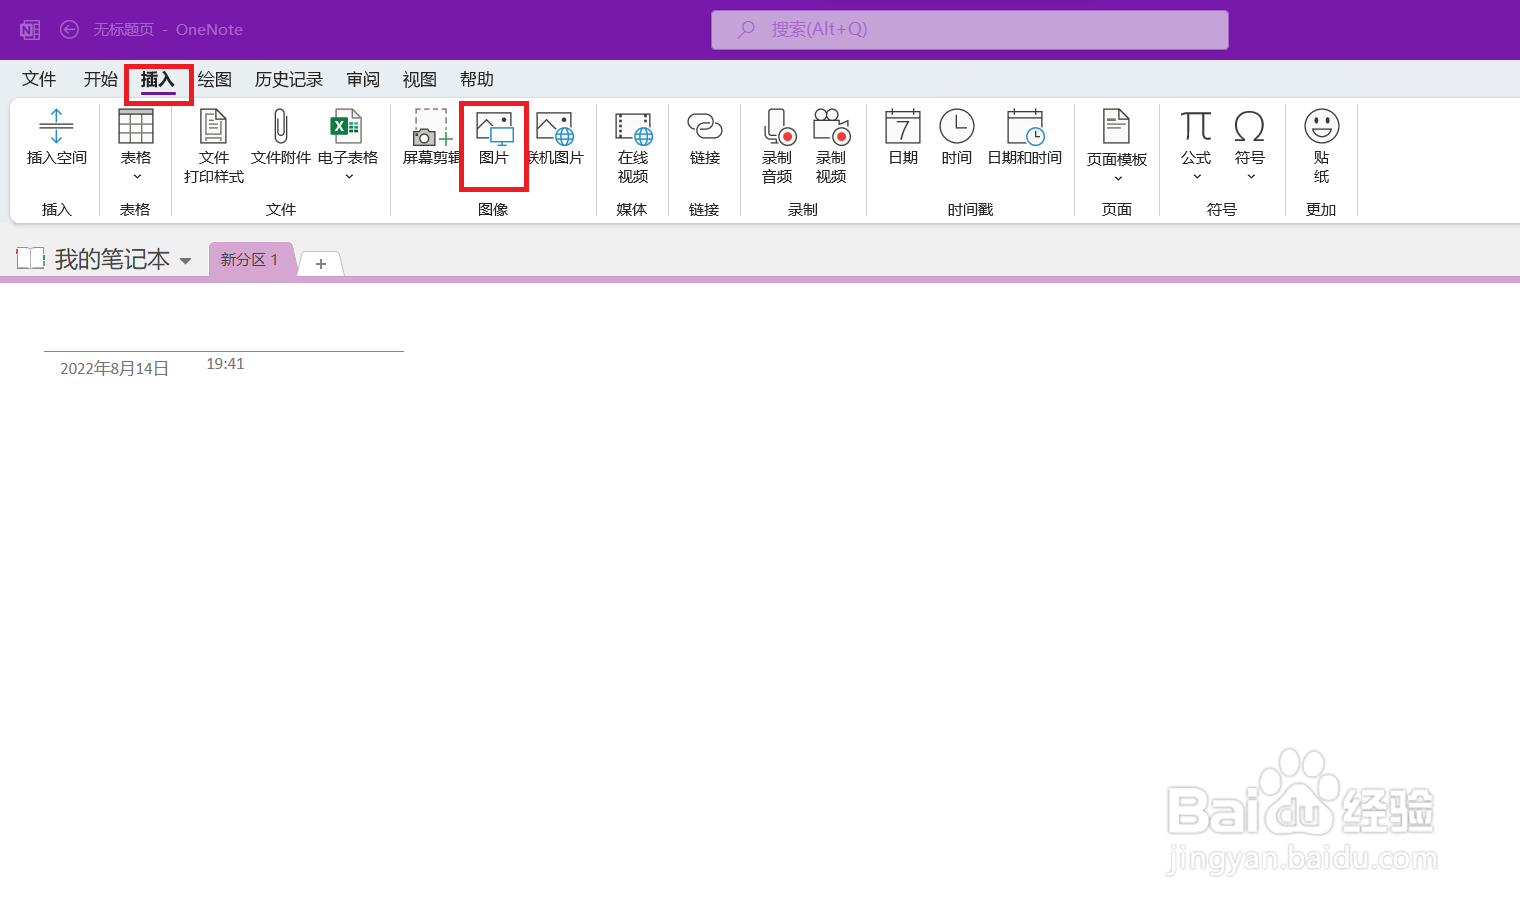Screen dimensions: 1520x910
Task: Select the 新分区 1 section tab
Action: coord(250,259)
